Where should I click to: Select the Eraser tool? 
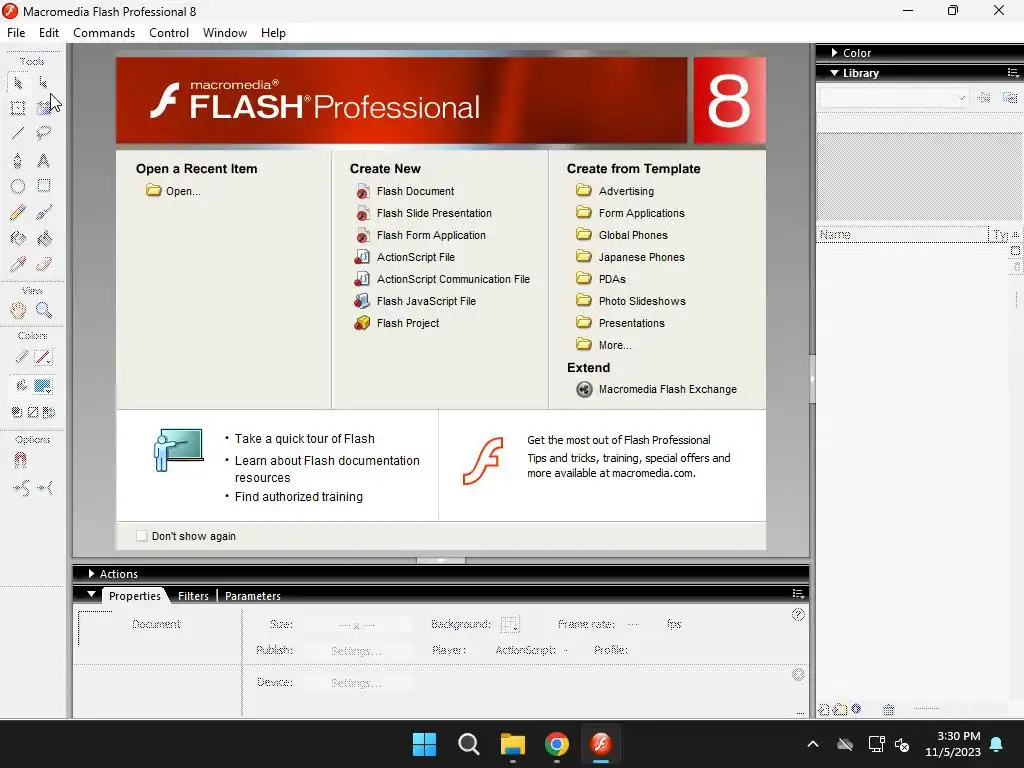pos(44,264)
